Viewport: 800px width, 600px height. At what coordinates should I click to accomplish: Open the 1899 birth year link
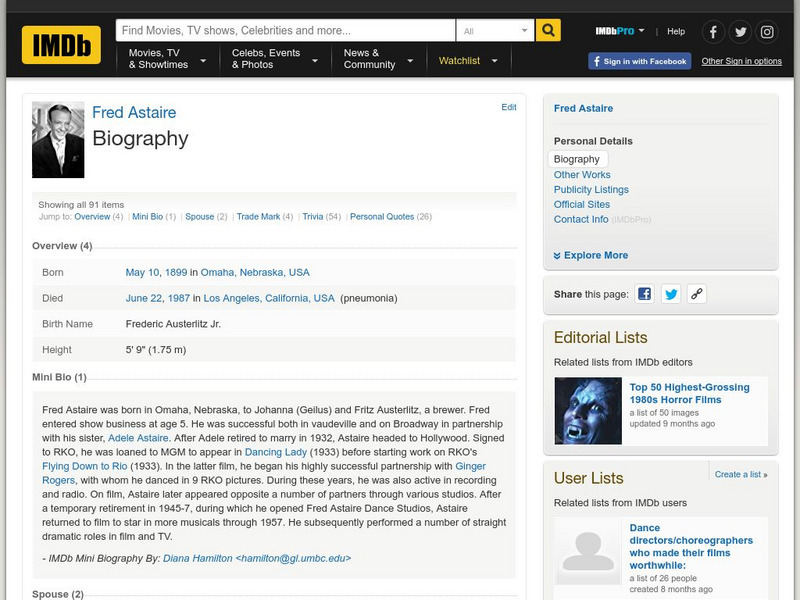point(176,272)
